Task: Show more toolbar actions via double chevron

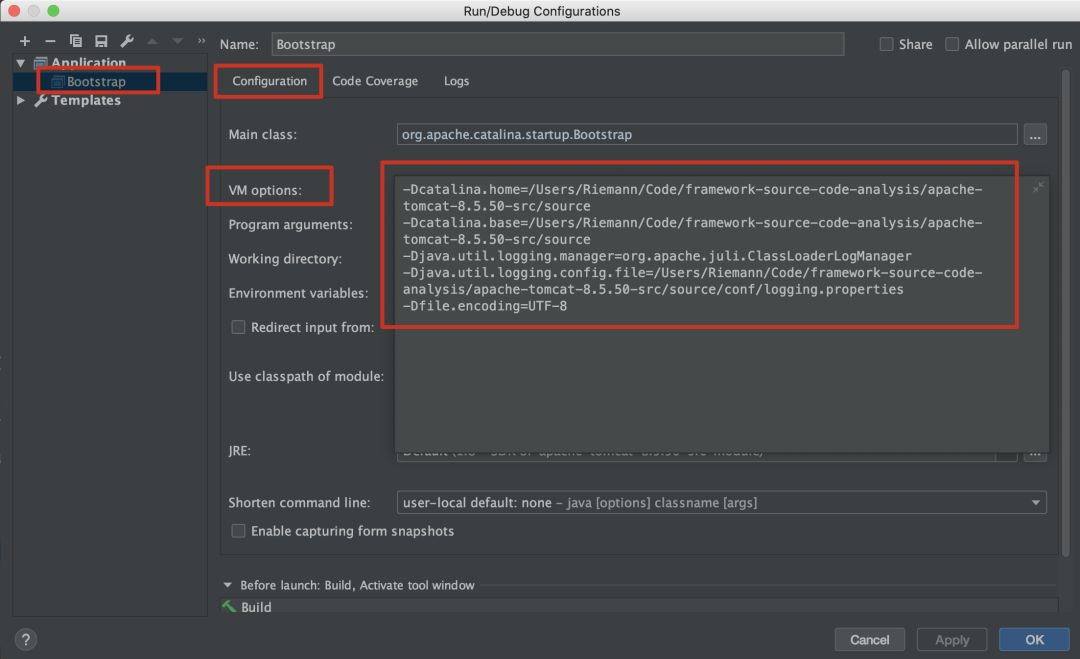Action: coord(201,41)
